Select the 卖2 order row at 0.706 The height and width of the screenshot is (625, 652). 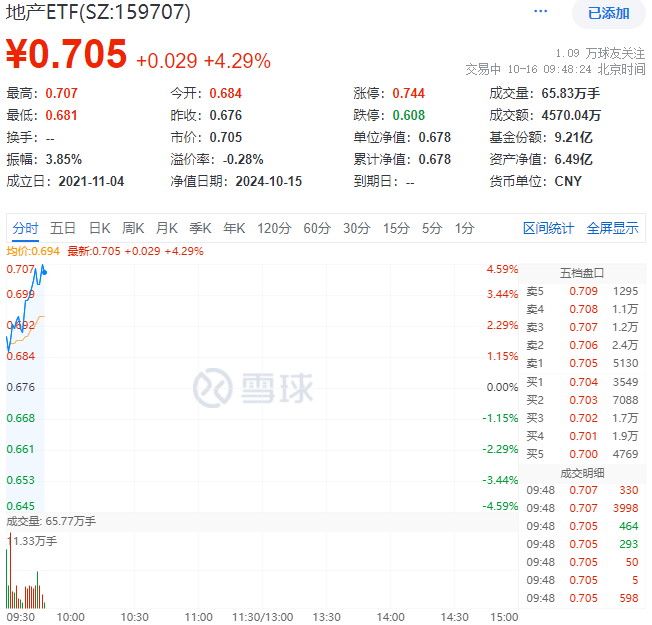click(x=582, y=345)
